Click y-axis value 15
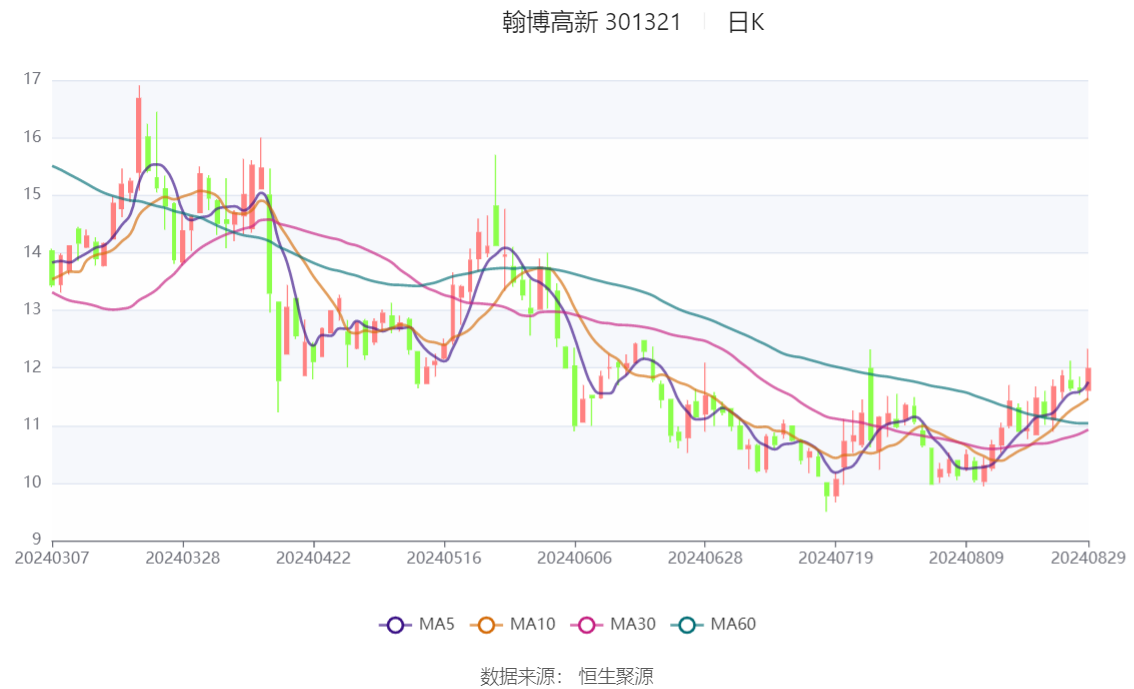Image resolution: width=1134 pixels, height=689 pixels. pos(32,194)
